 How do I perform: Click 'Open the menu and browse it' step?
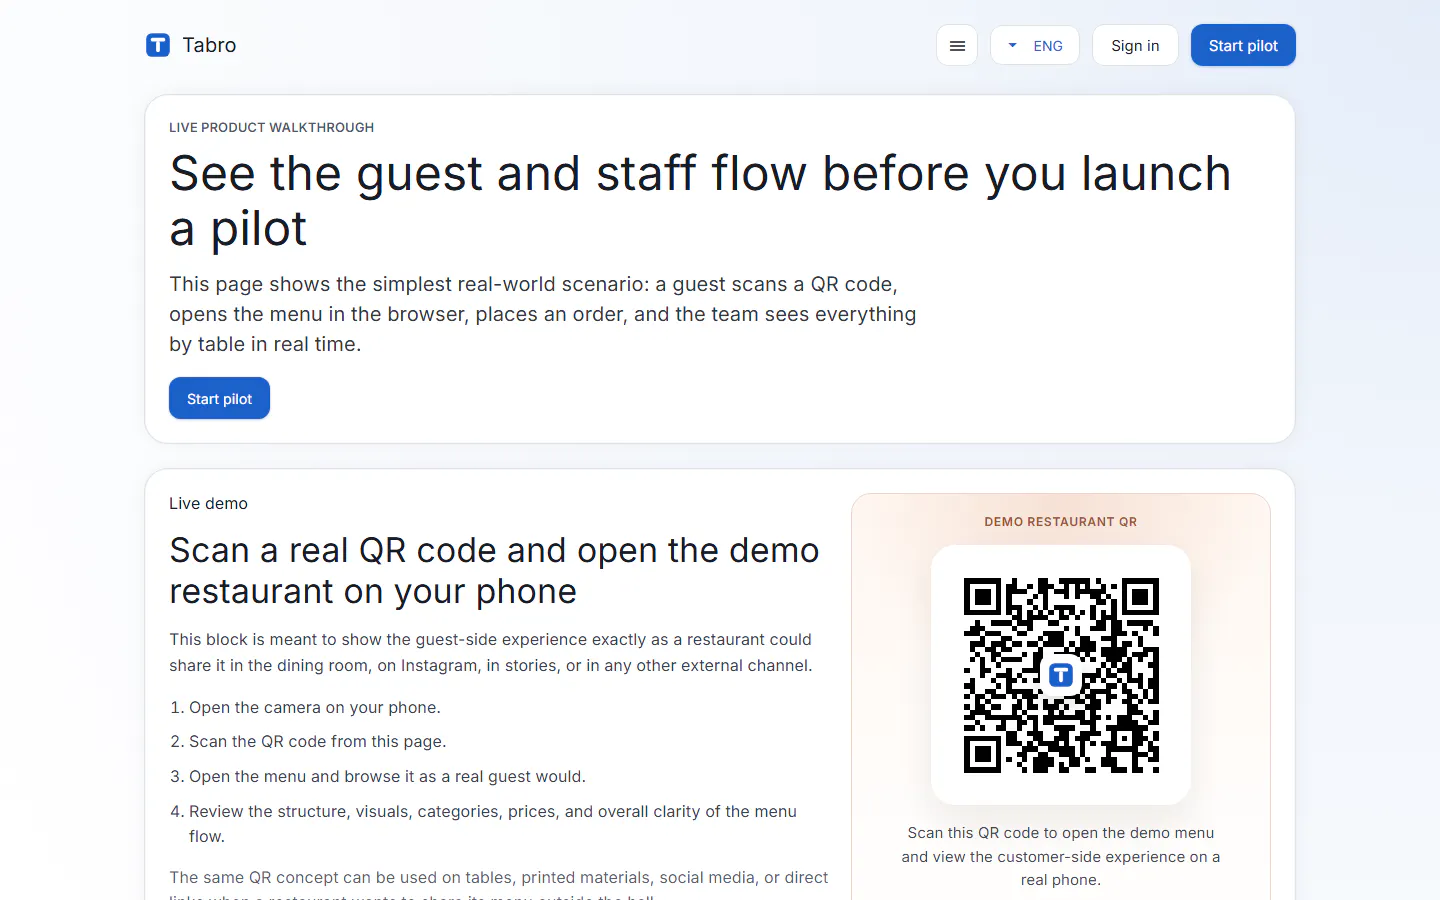click(387, 776)
